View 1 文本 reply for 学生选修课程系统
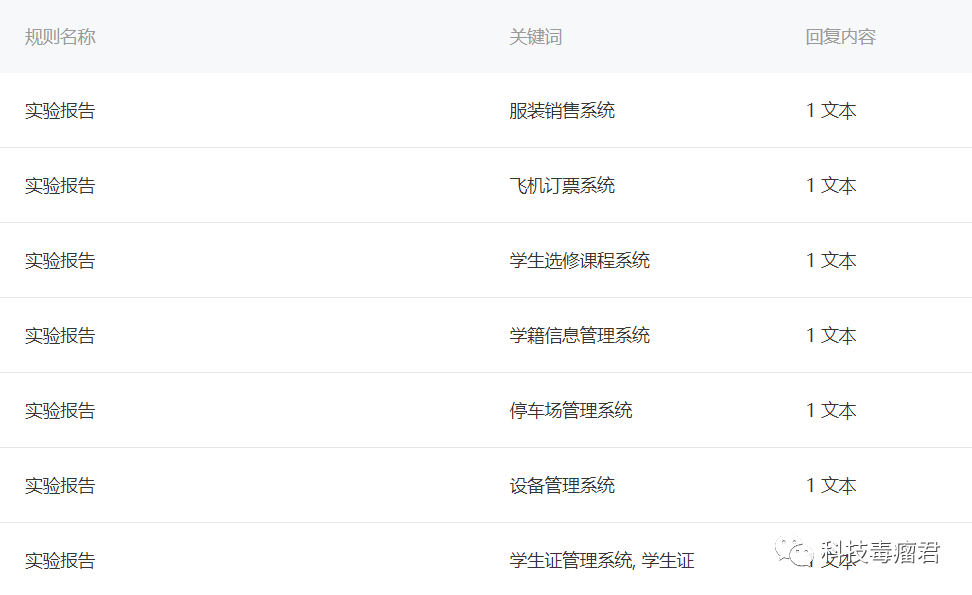Image resolution: width=972 pixels, height=595 pixels. 831,261
